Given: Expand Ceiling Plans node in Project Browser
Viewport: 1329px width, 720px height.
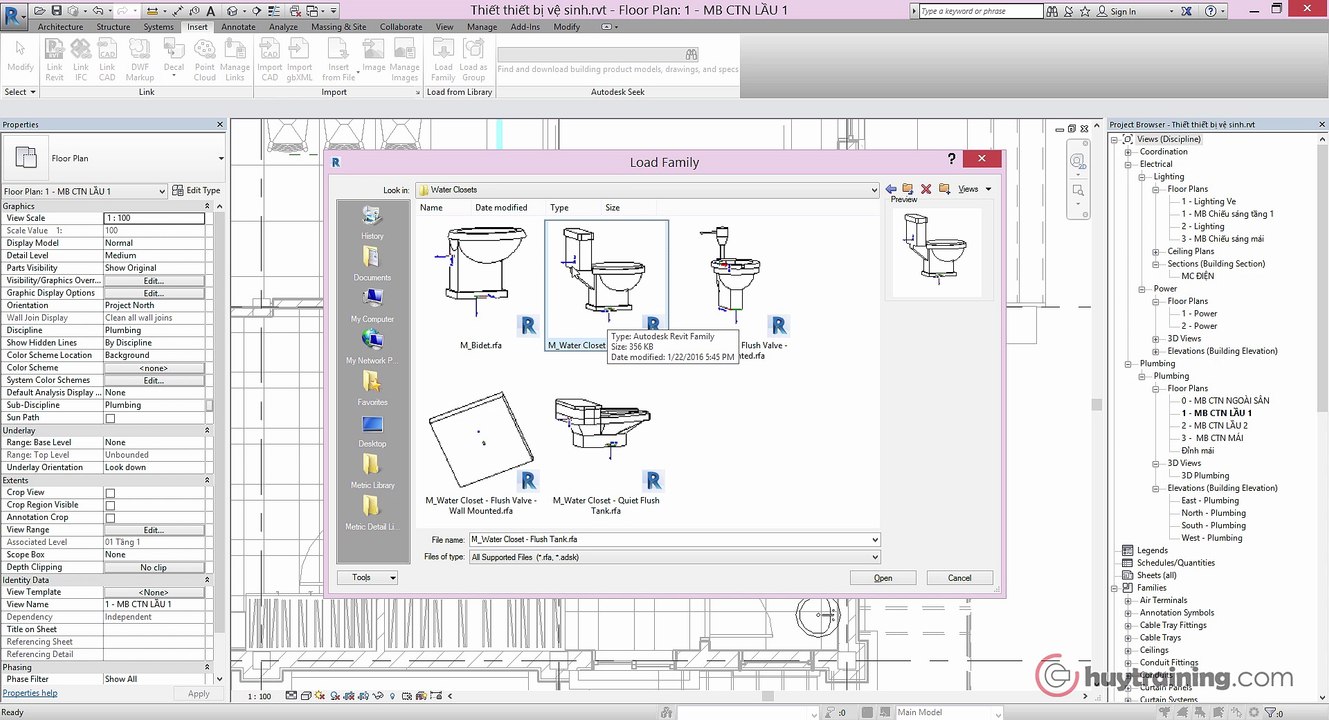Looking at the screenshot, I should click(1157, 251).
